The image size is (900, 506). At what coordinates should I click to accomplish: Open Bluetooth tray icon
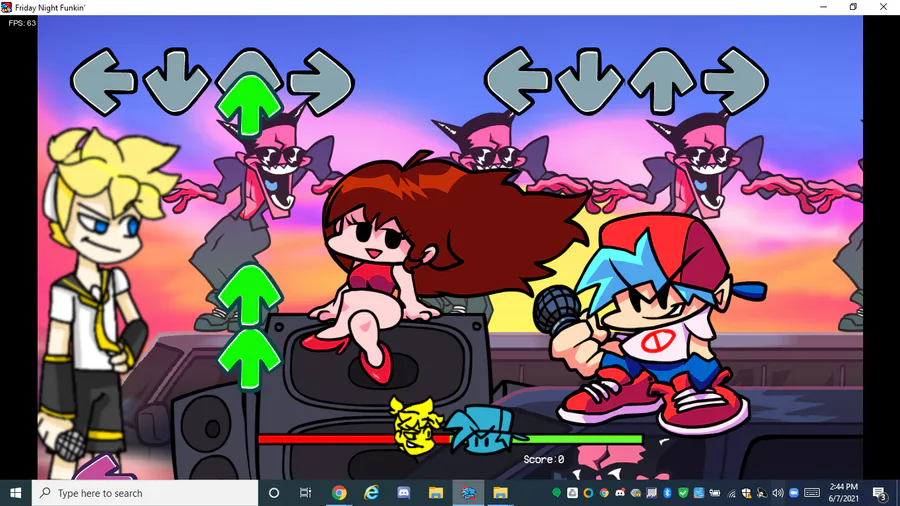[667, 493]
